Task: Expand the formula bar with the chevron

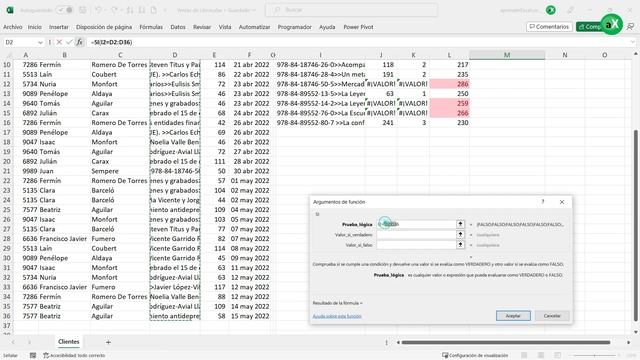Action: pos(633,42)
